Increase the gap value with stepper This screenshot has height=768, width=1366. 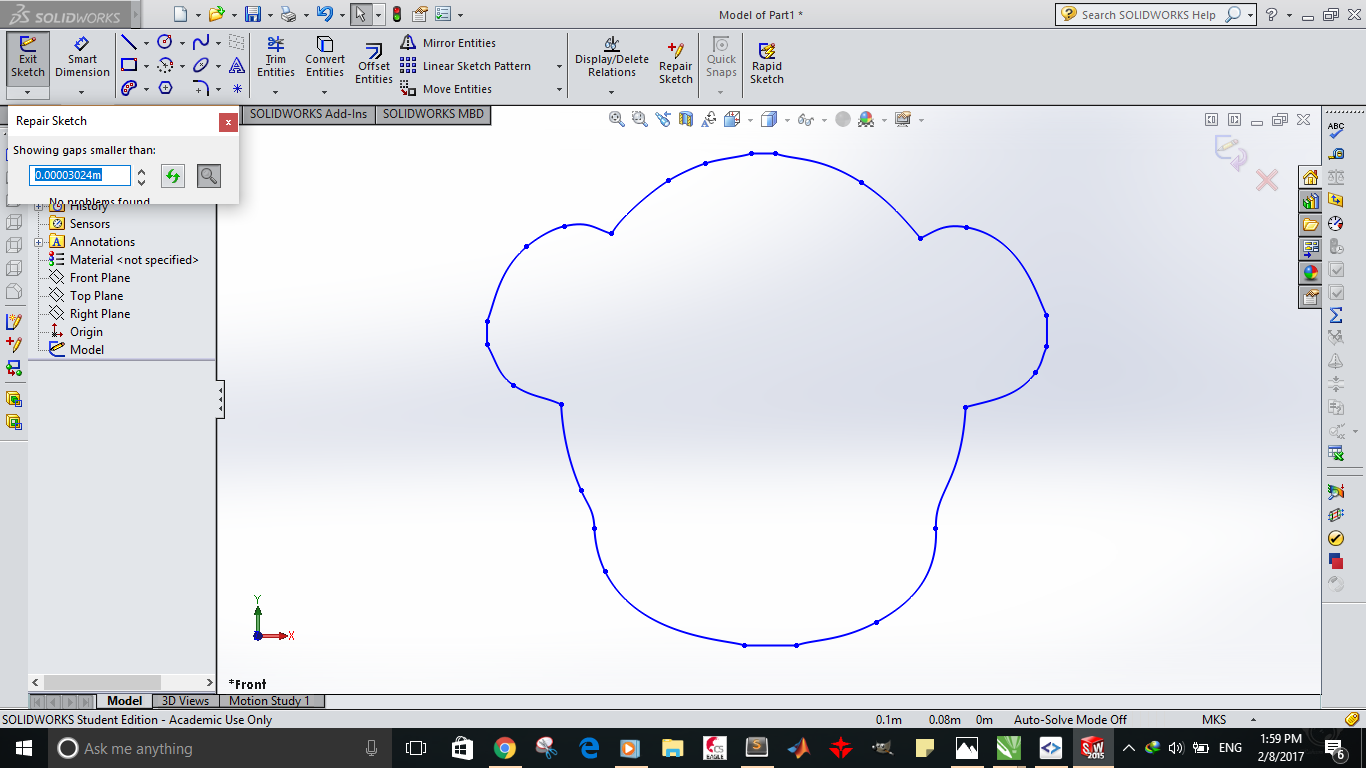pos(142,171)
